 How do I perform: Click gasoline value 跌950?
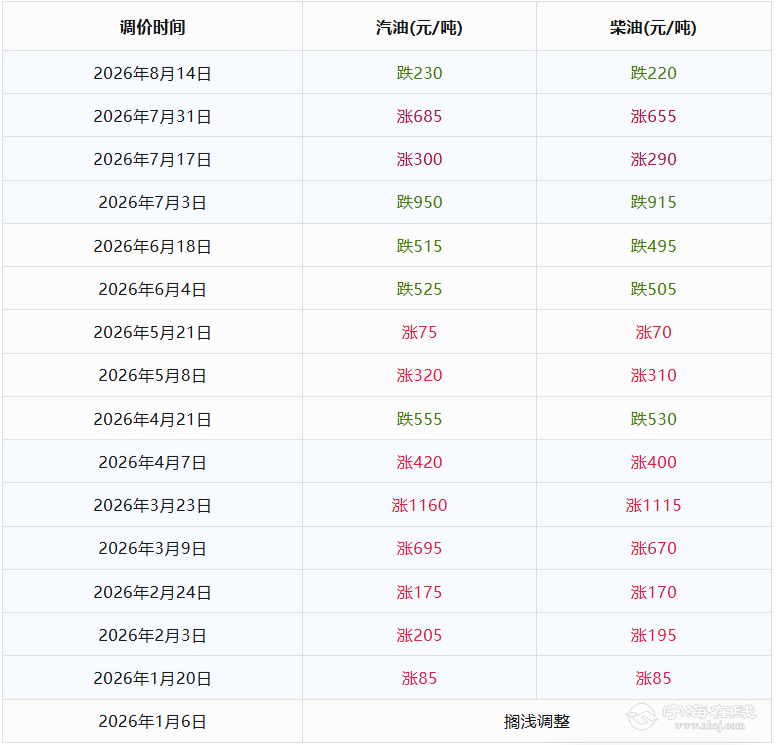[x=419, y=202]
